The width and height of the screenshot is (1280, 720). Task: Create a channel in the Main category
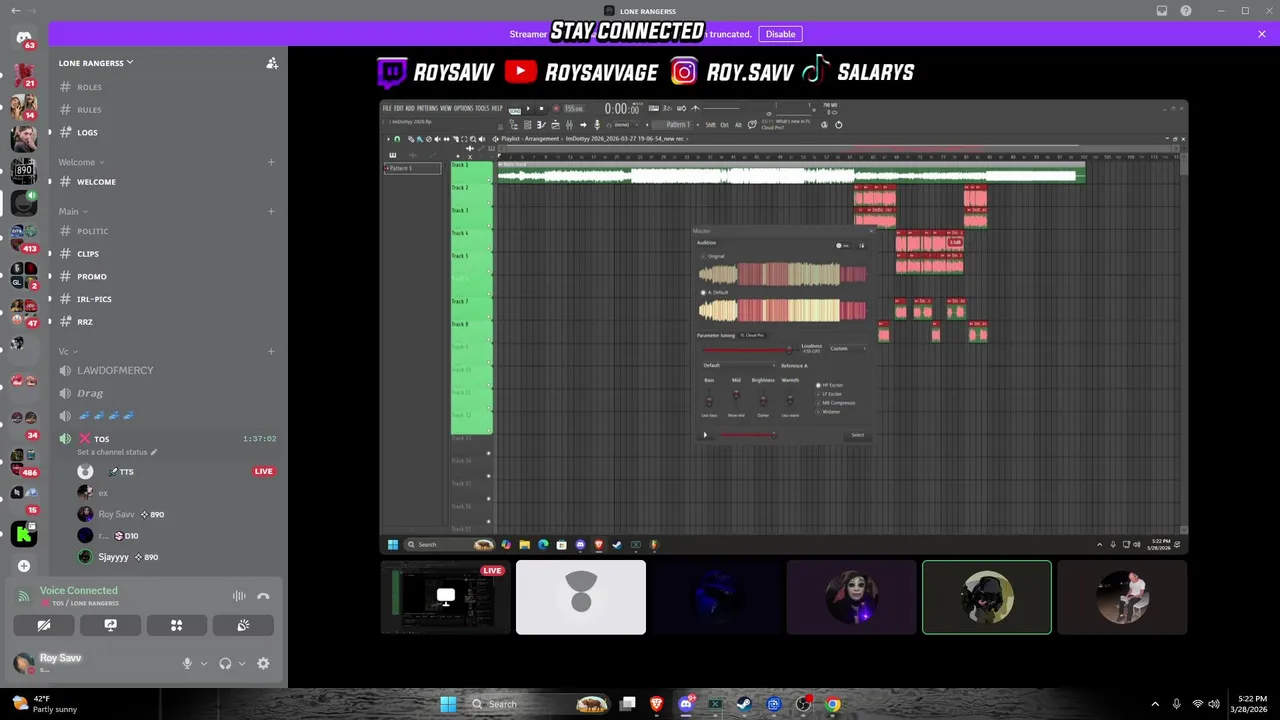[x=271, y=212]
